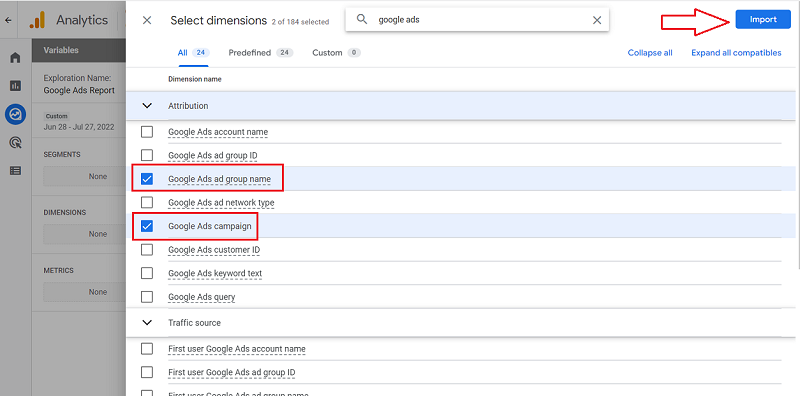
Task: Click the back arrow beside Analytics logo
Action: (8, 20)
